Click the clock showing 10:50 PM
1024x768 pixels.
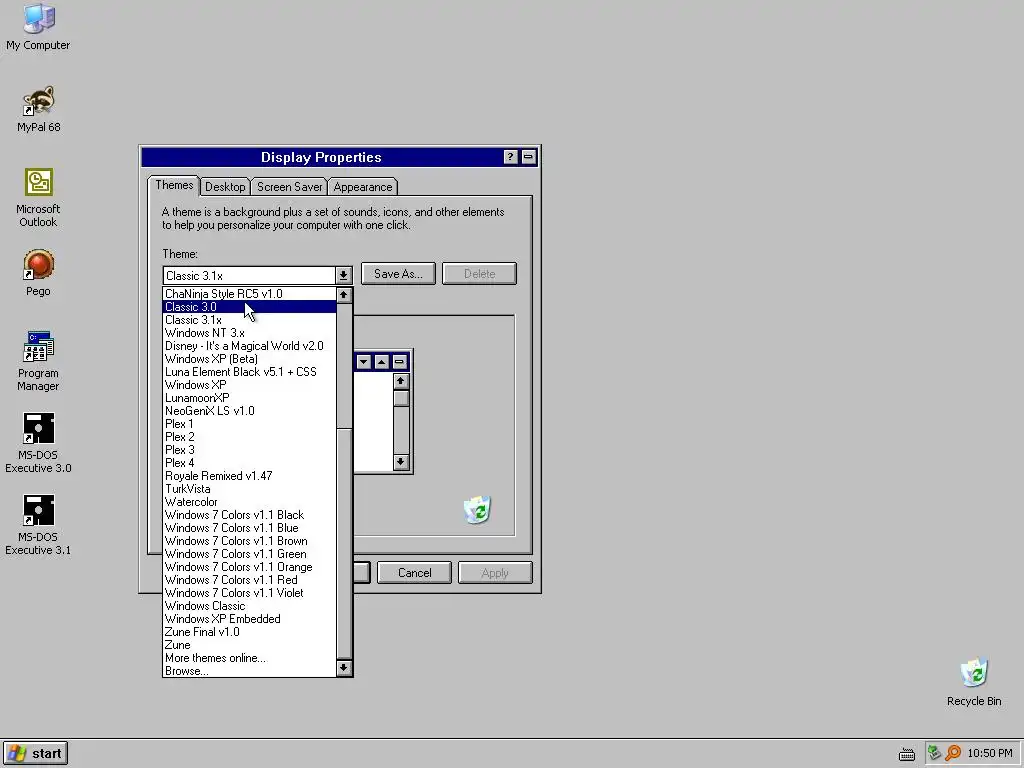[990, 753]
